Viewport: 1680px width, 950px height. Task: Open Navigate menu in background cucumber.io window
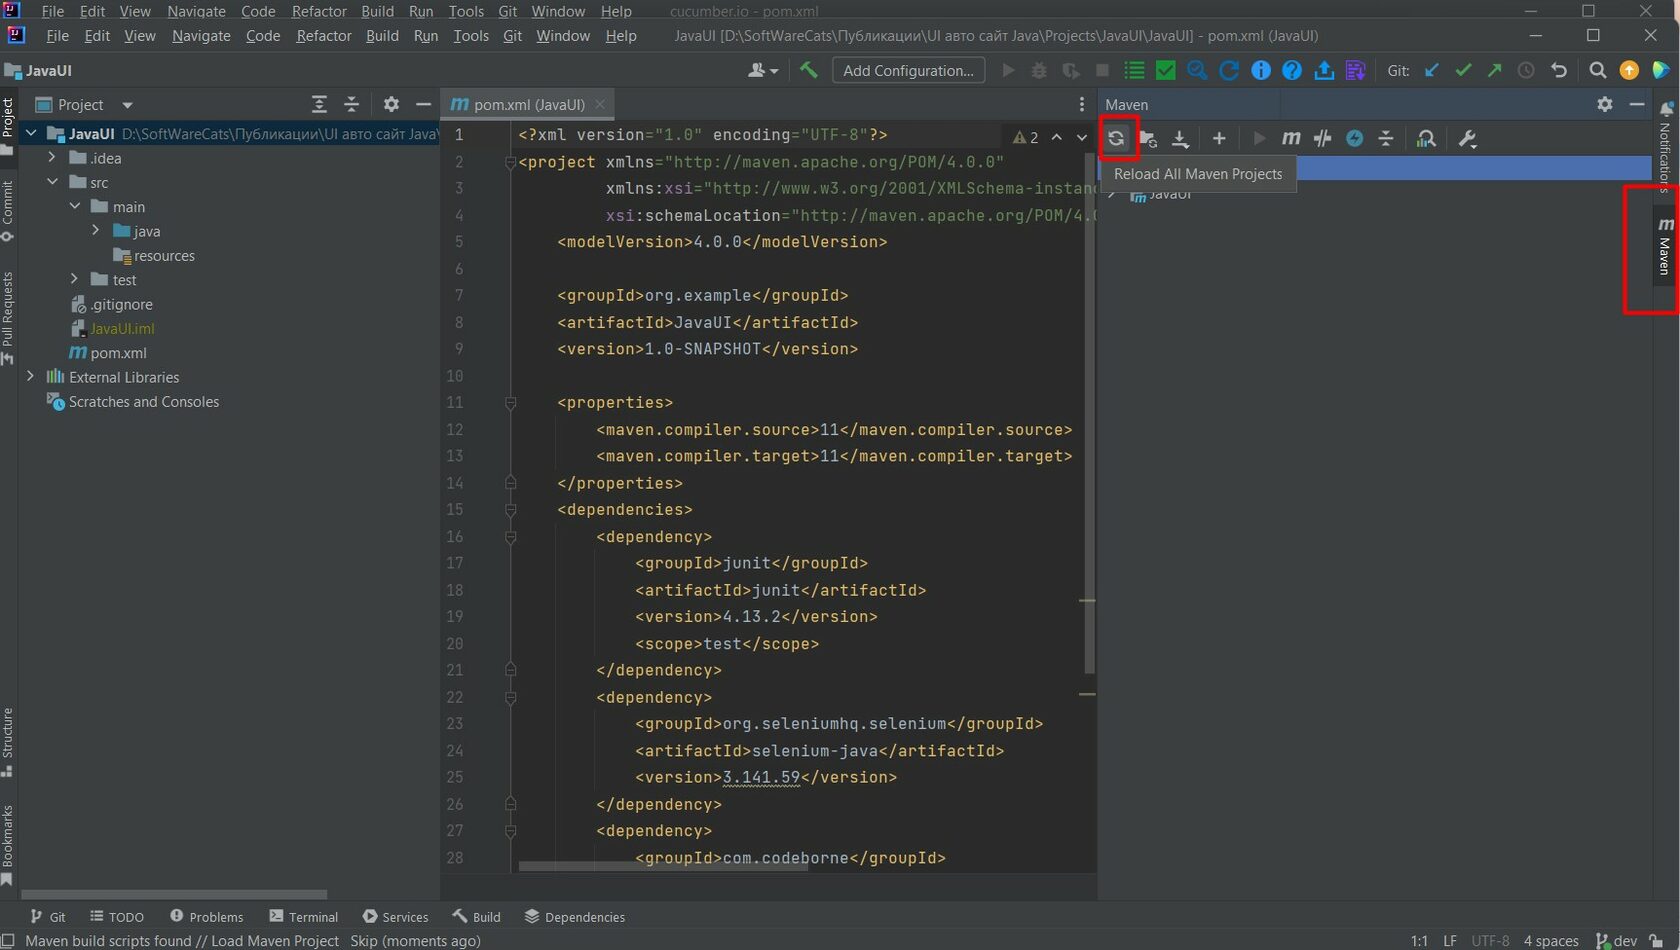pos(196,11)
